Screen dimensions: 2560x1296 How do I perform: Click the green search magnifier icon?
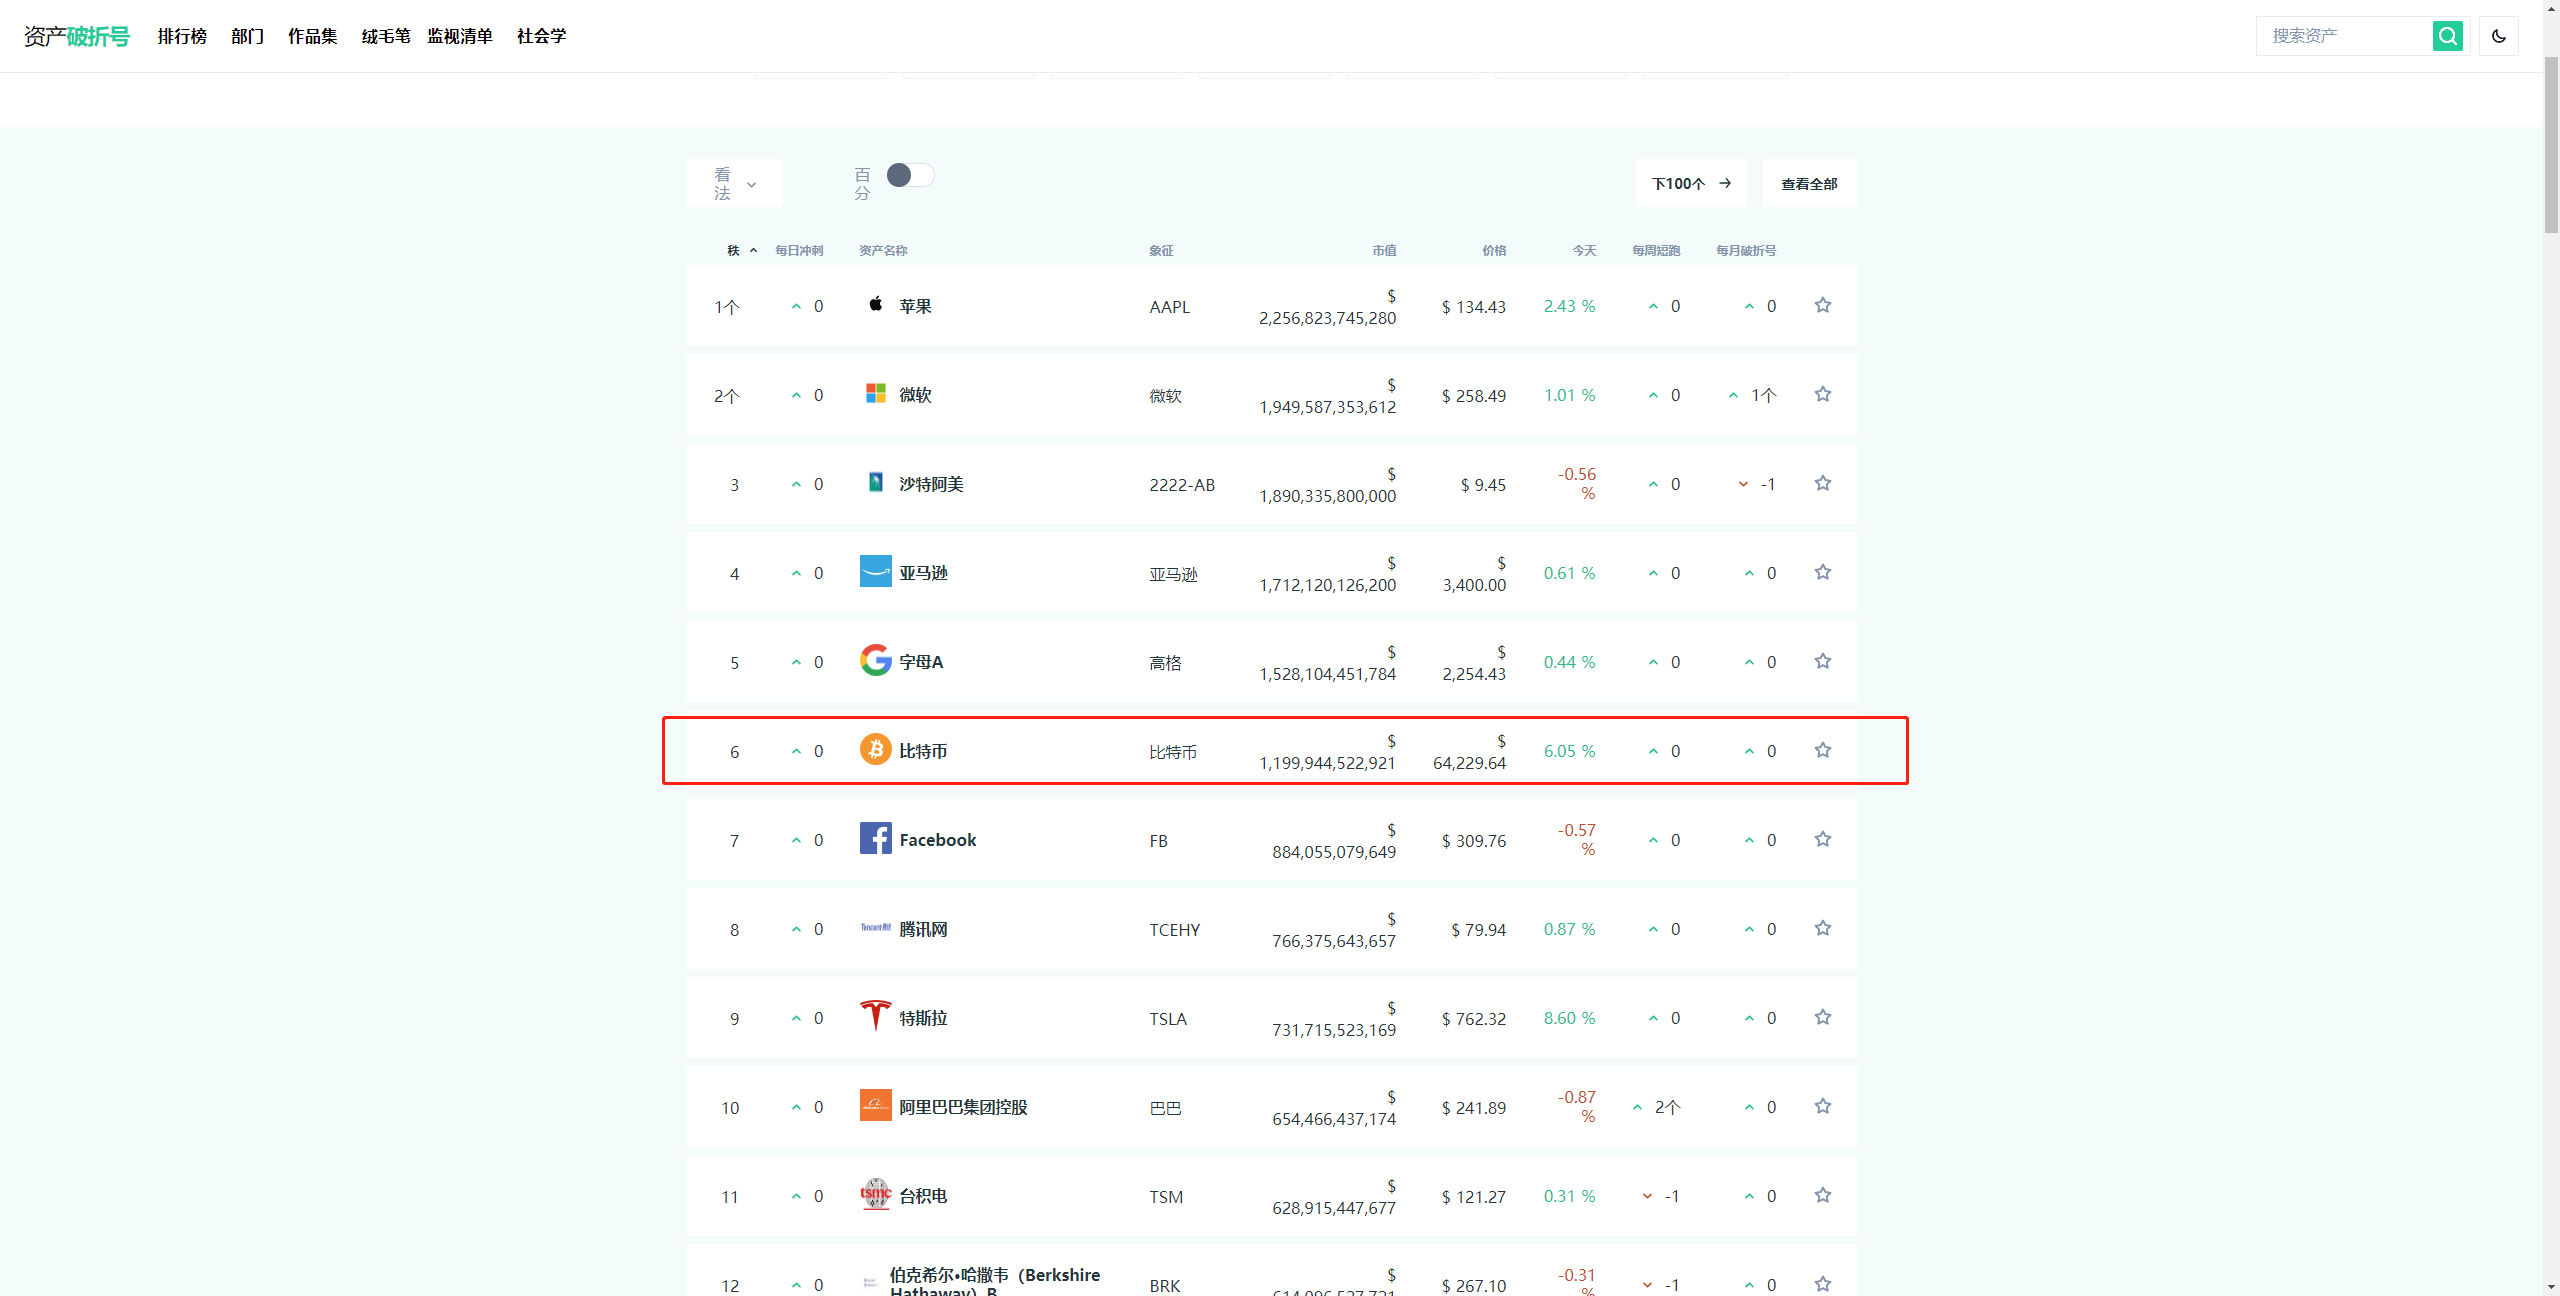(2447, 36)
